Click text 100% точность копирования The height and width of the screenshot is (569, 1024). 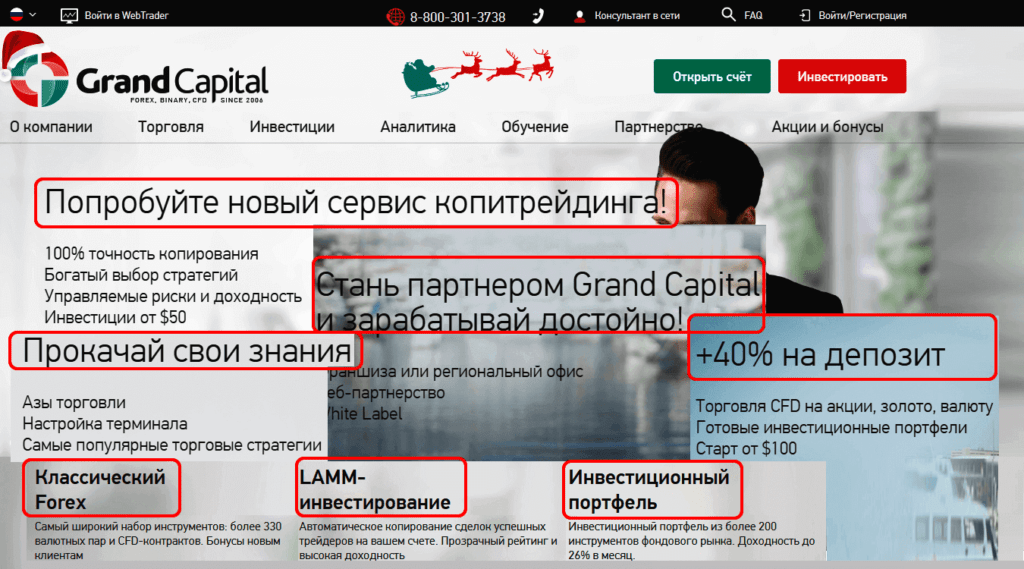(151, 253)
